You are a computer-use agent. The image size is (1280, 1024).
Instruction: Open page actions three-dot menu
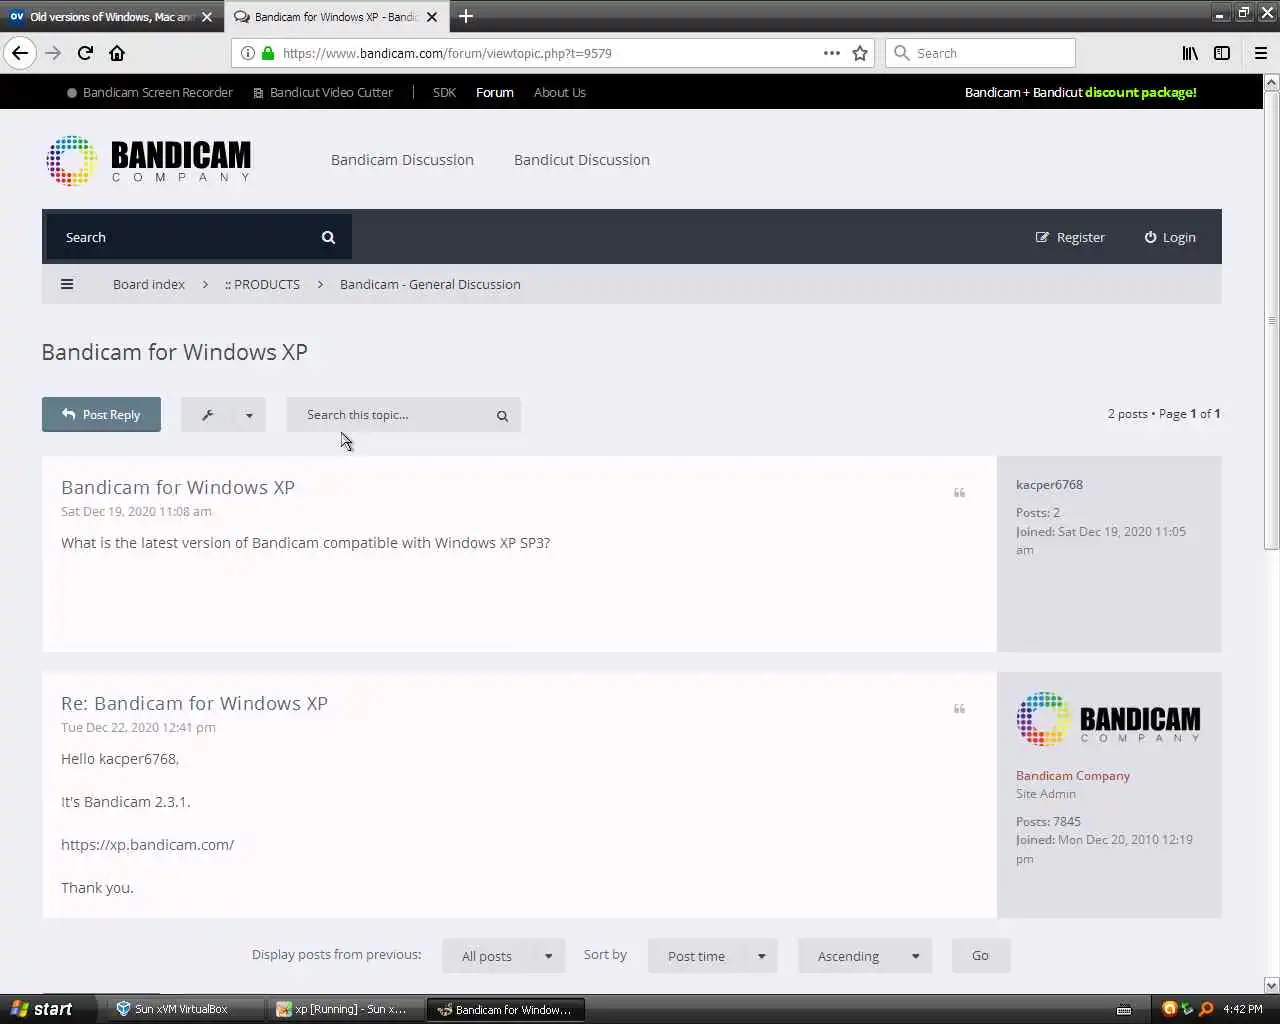tap(831, 53)
